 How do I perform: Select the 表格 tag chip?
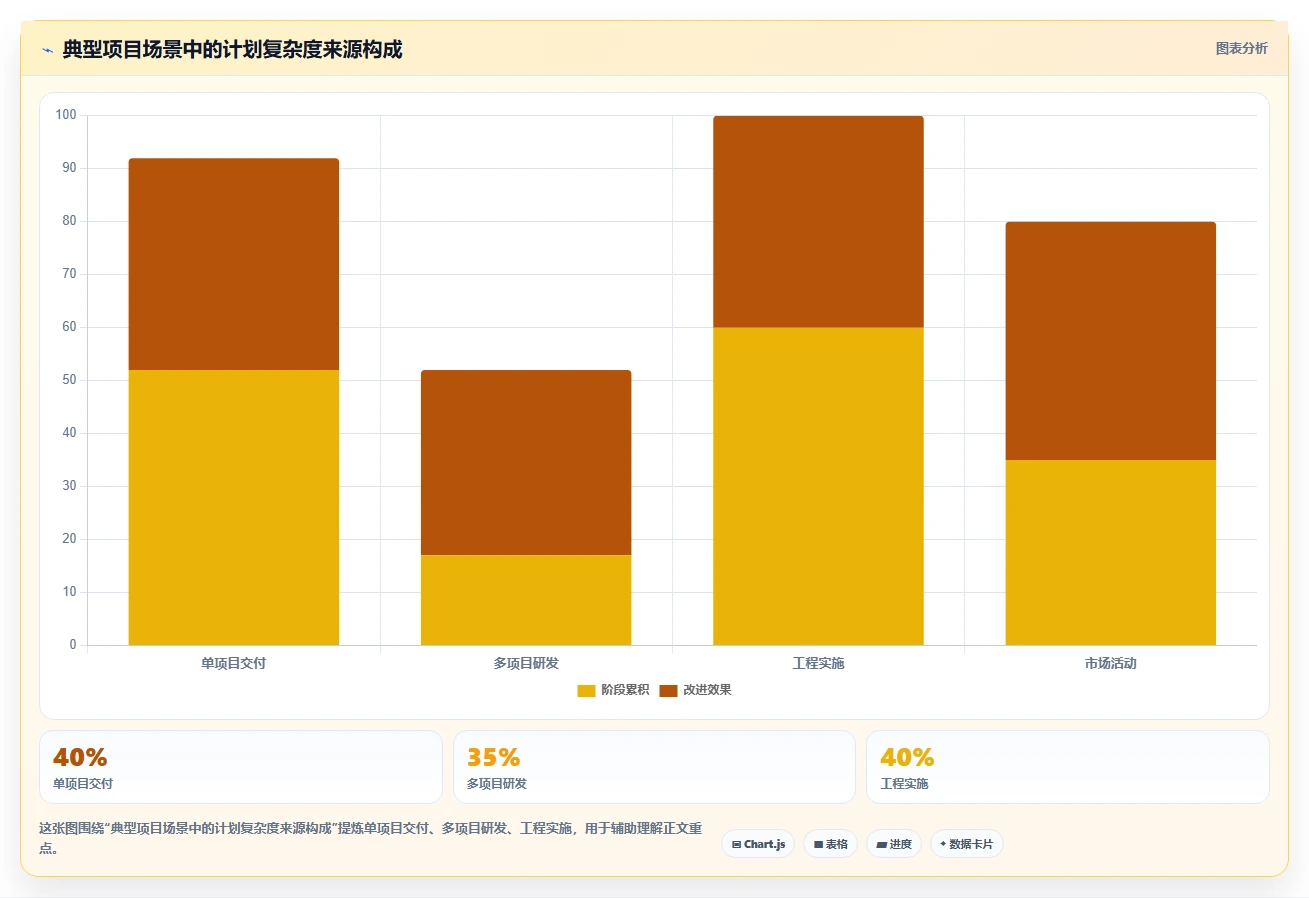click(830, 844)
